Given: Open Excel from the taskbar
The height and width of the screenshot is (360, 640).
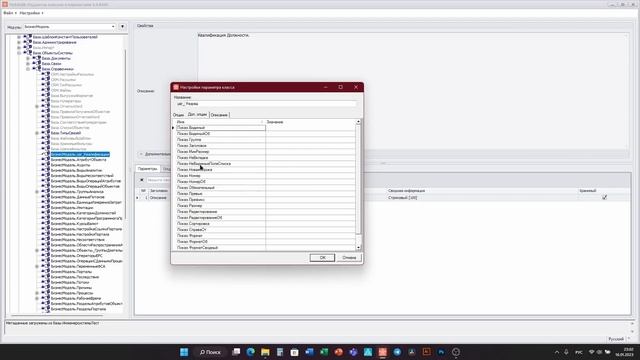Looking at the screenshot, I should pos(324,352).
